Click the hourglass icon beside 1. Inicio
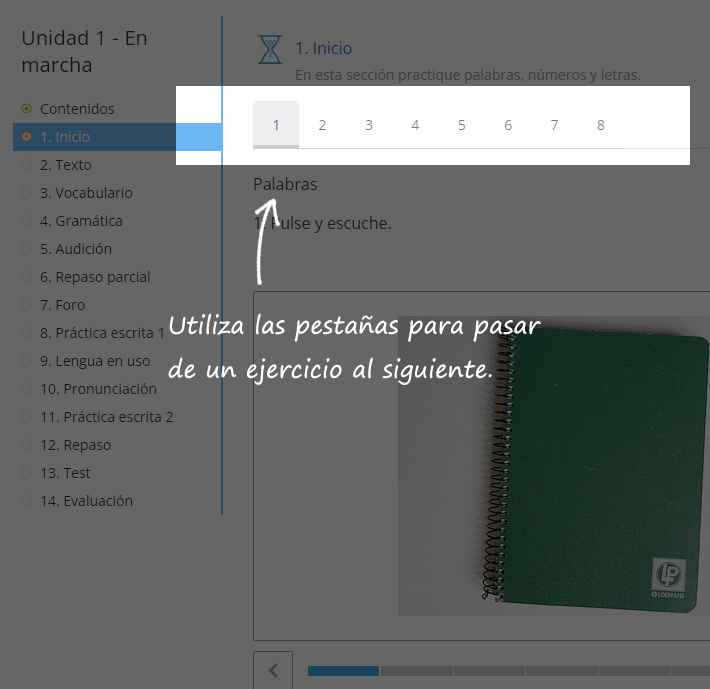The height and width of the screenshot is (689, 710). [x=270, y=49]
